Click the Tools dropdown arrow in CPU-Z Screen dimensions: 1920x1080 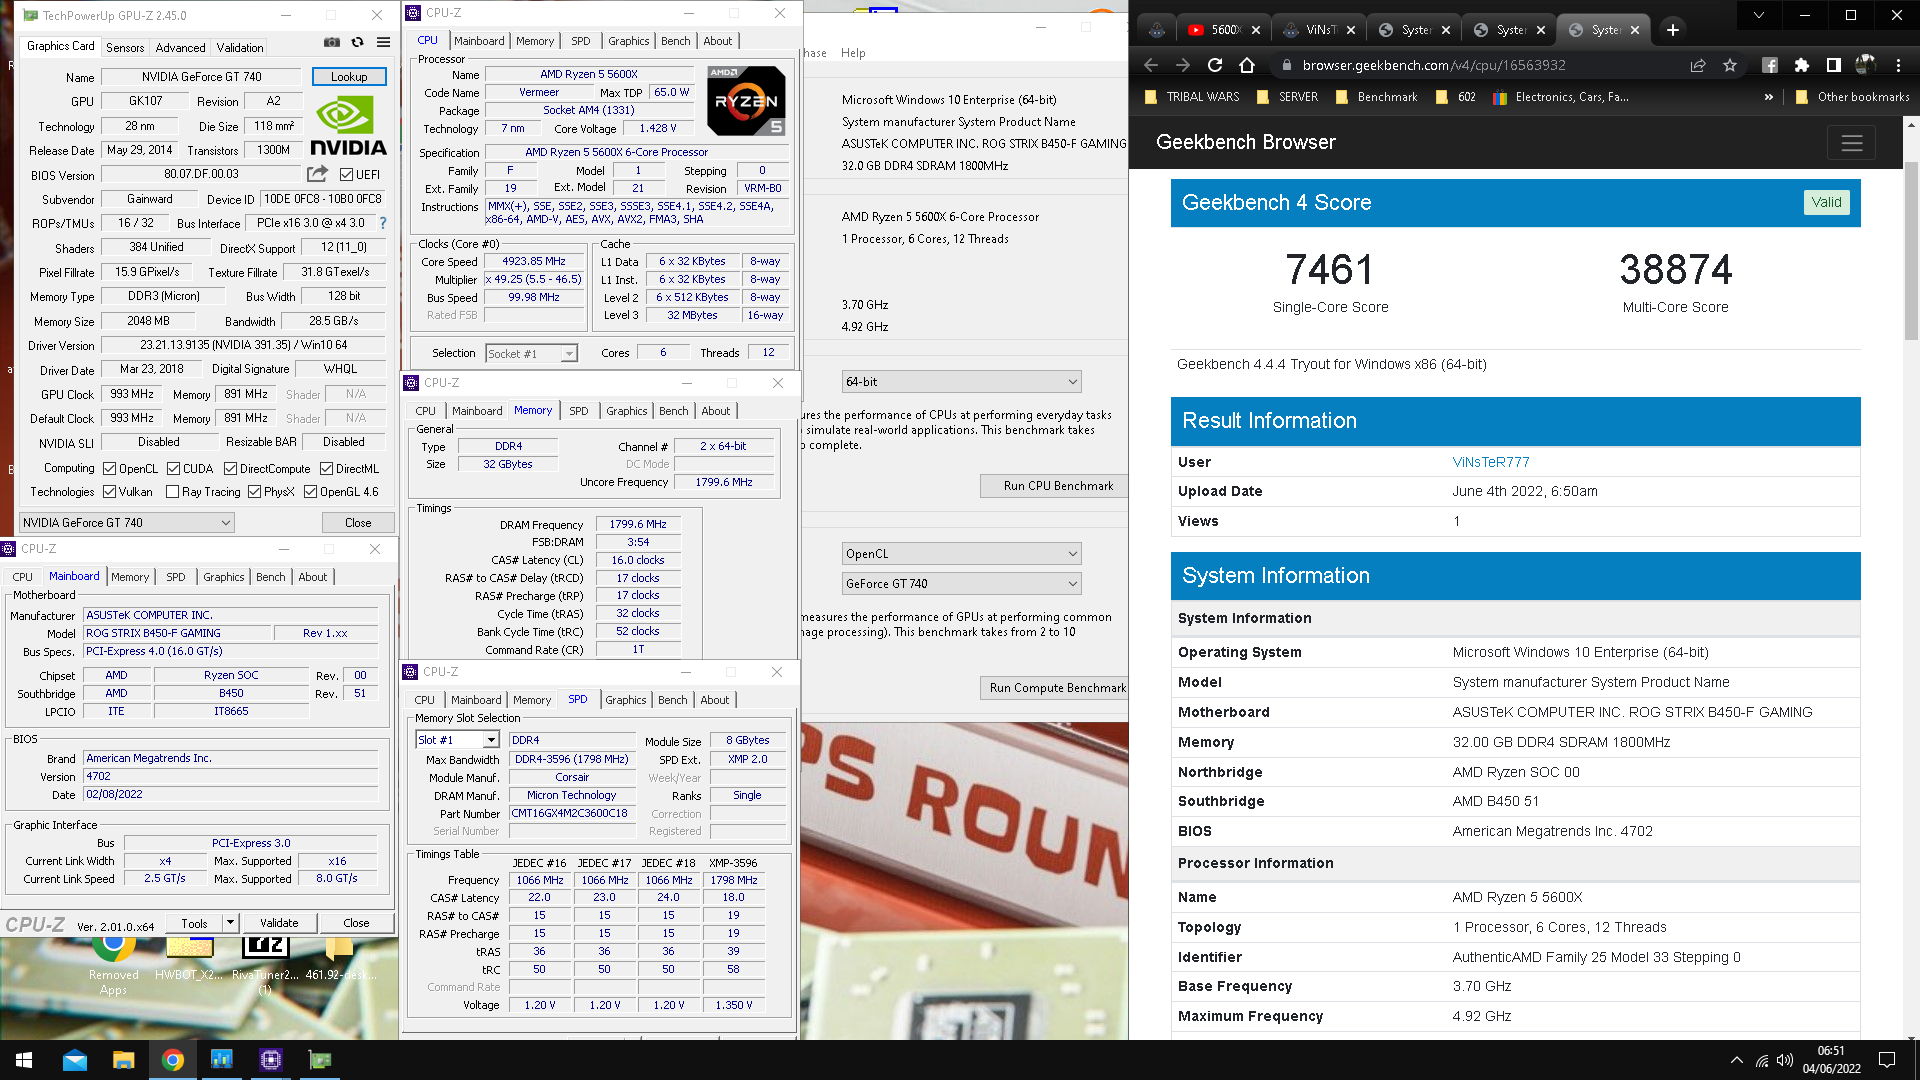point(230,923)
